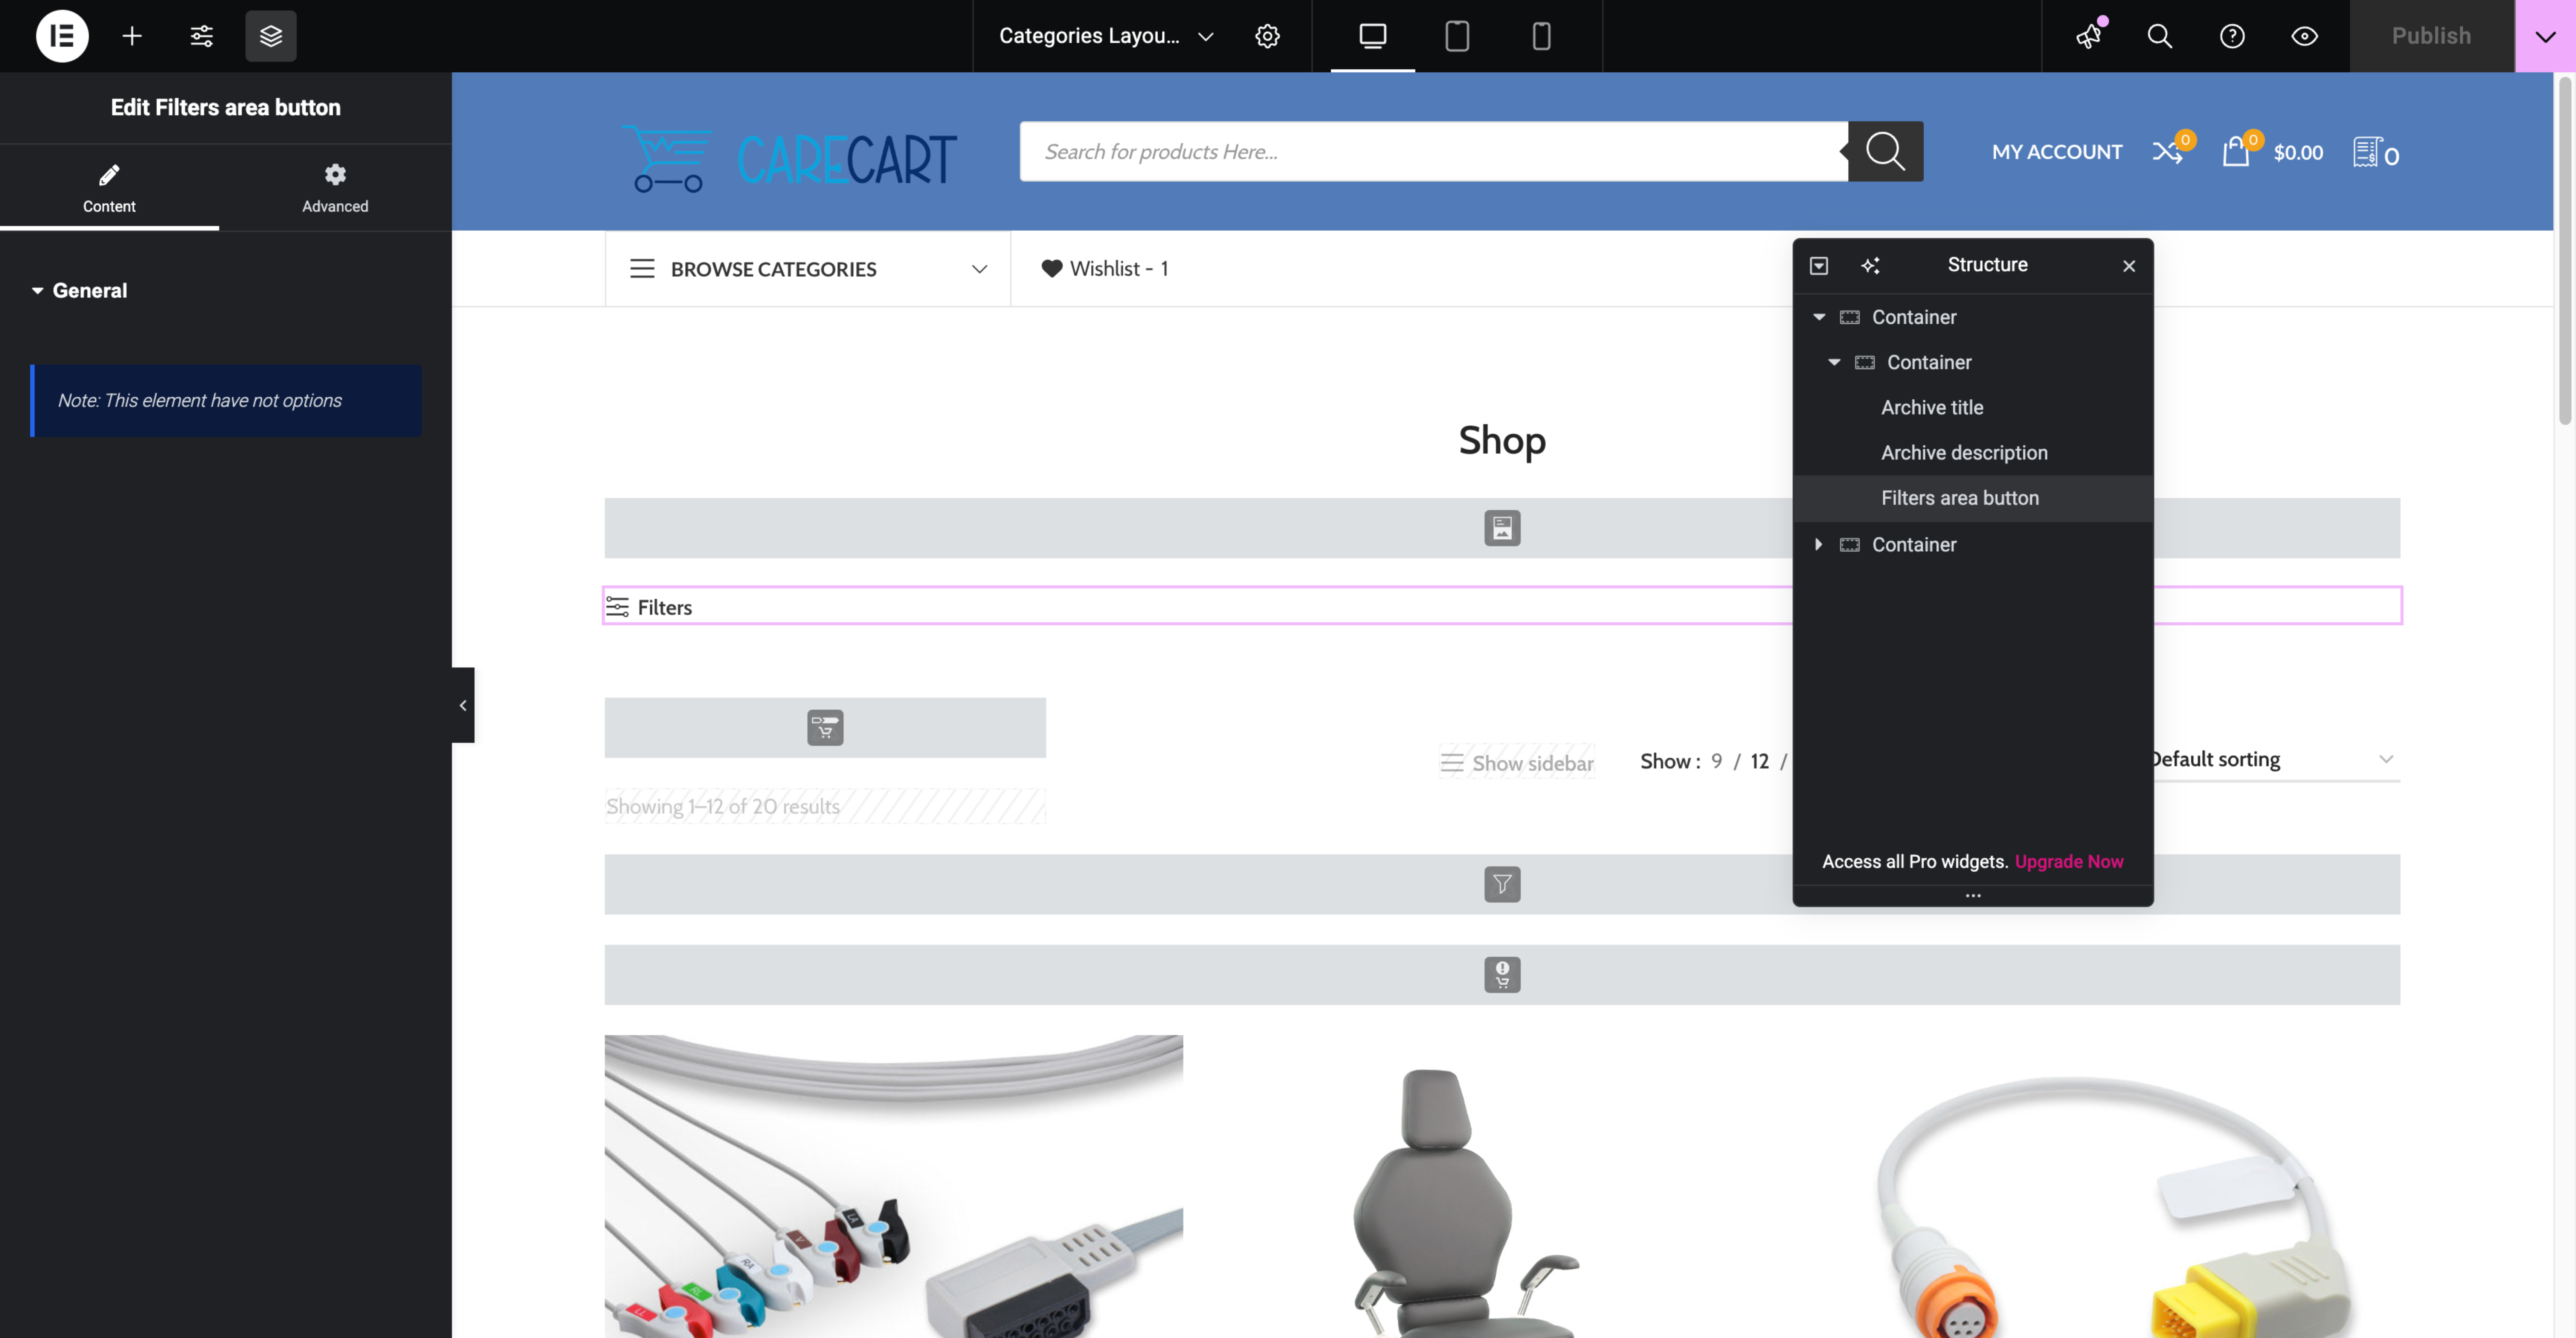Open the Help question mark icon

coord(2232,36)
